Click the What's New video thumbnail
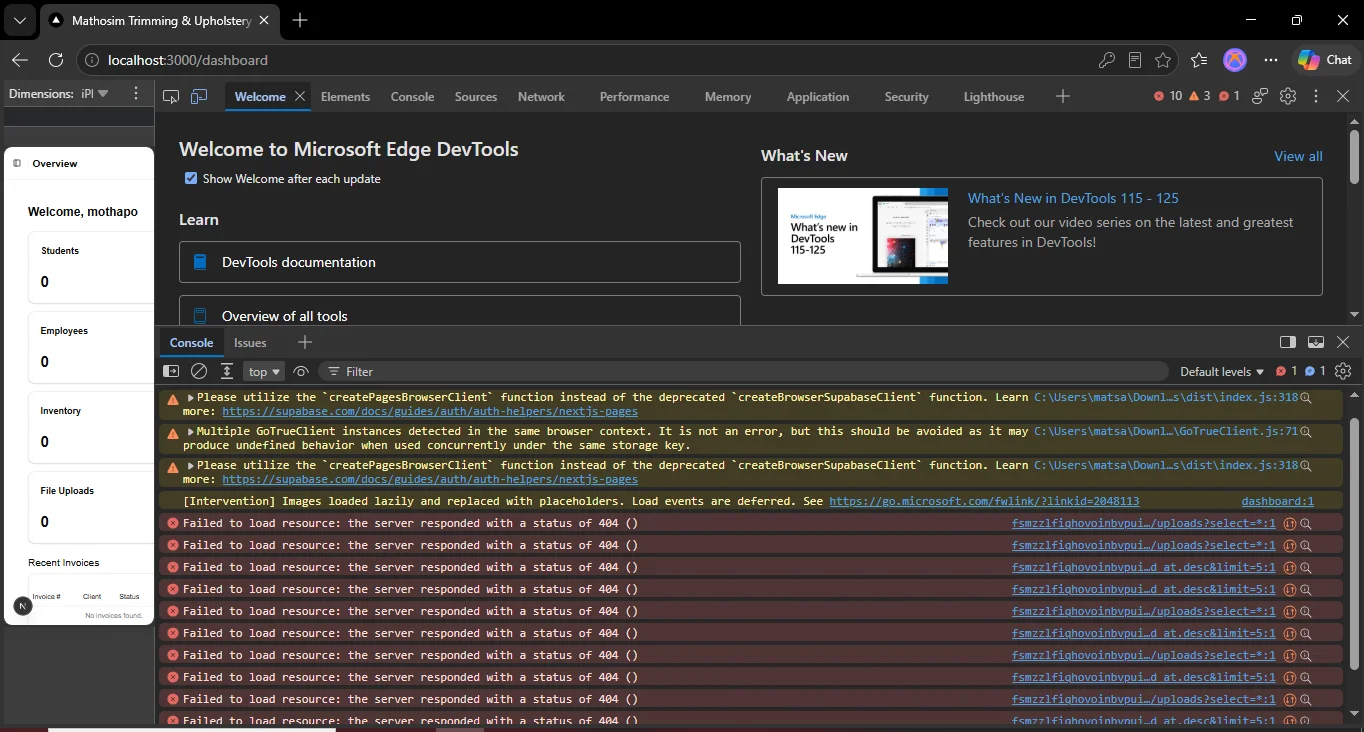Screen dimensions: 1364x732 (862, 236)
